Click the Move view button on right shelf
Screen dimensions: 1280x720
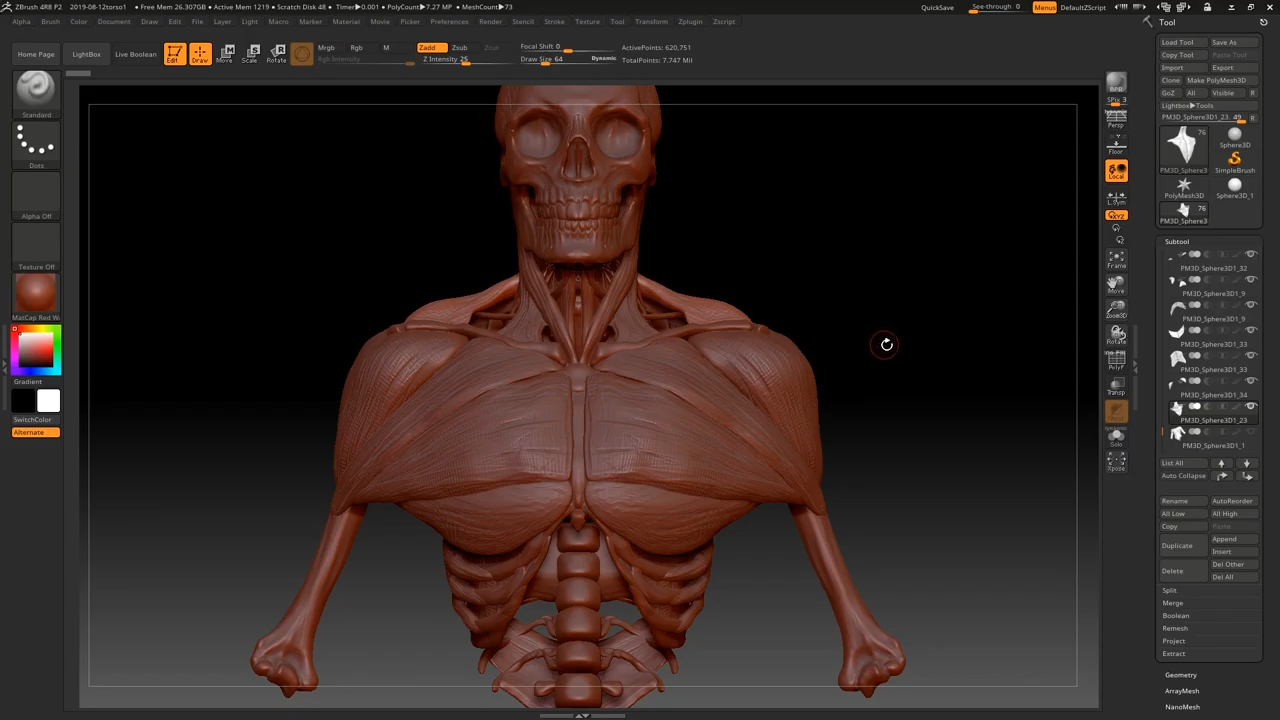[x=1116, y=285]
